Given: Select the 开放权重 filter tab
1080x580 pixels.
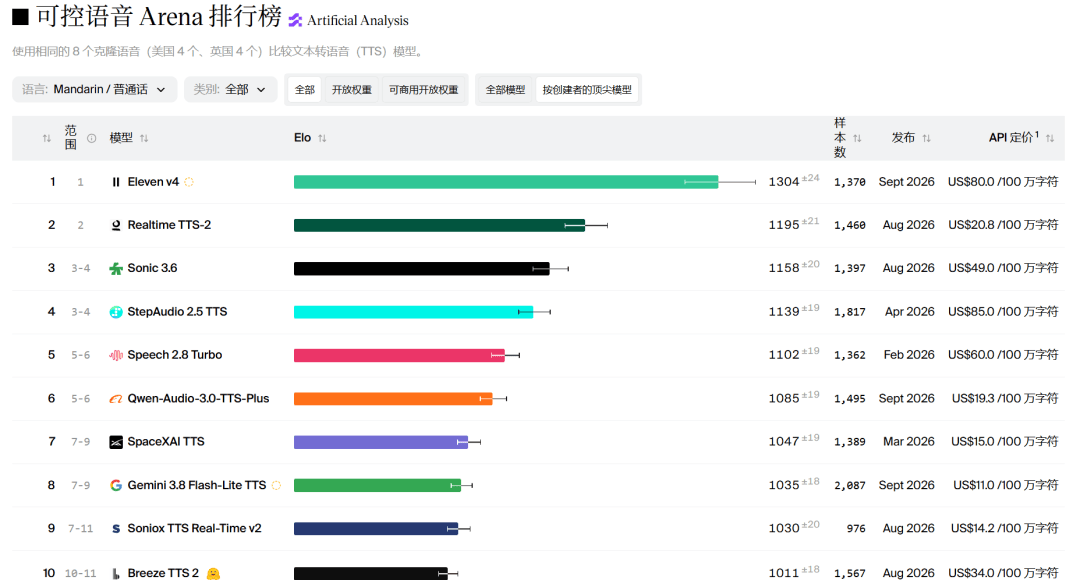Looking at the screenshot, I should tap(351, 90).
